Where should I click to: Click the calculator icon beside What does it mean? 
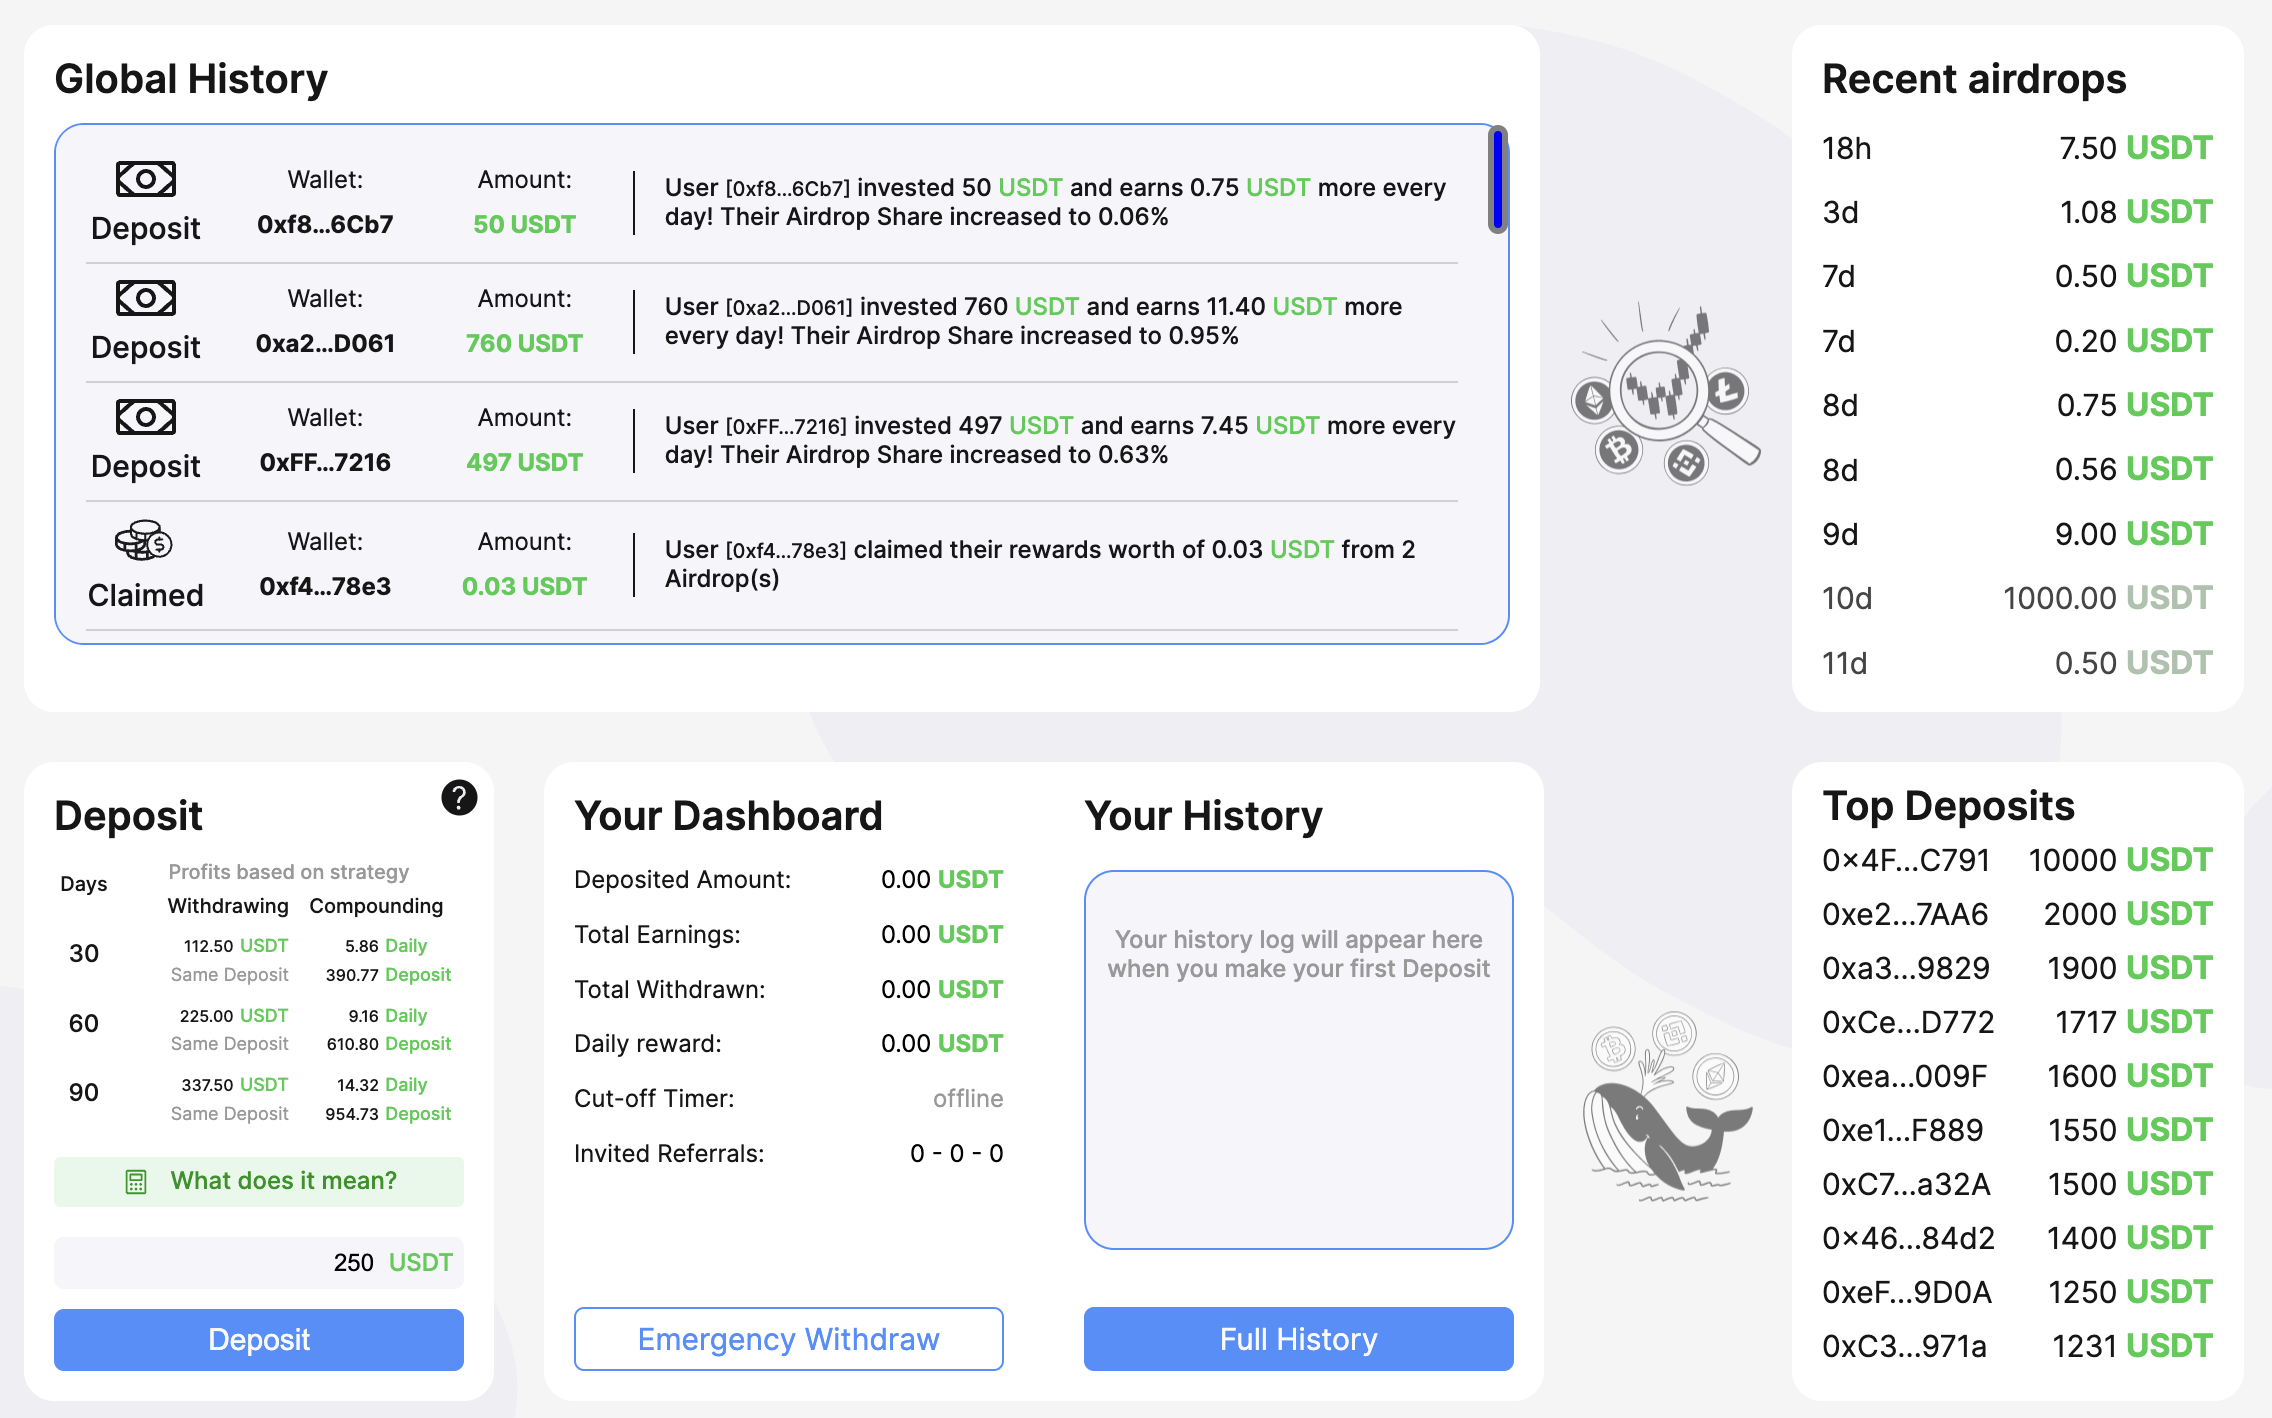pyautogui.click(x=136, y=1182)
